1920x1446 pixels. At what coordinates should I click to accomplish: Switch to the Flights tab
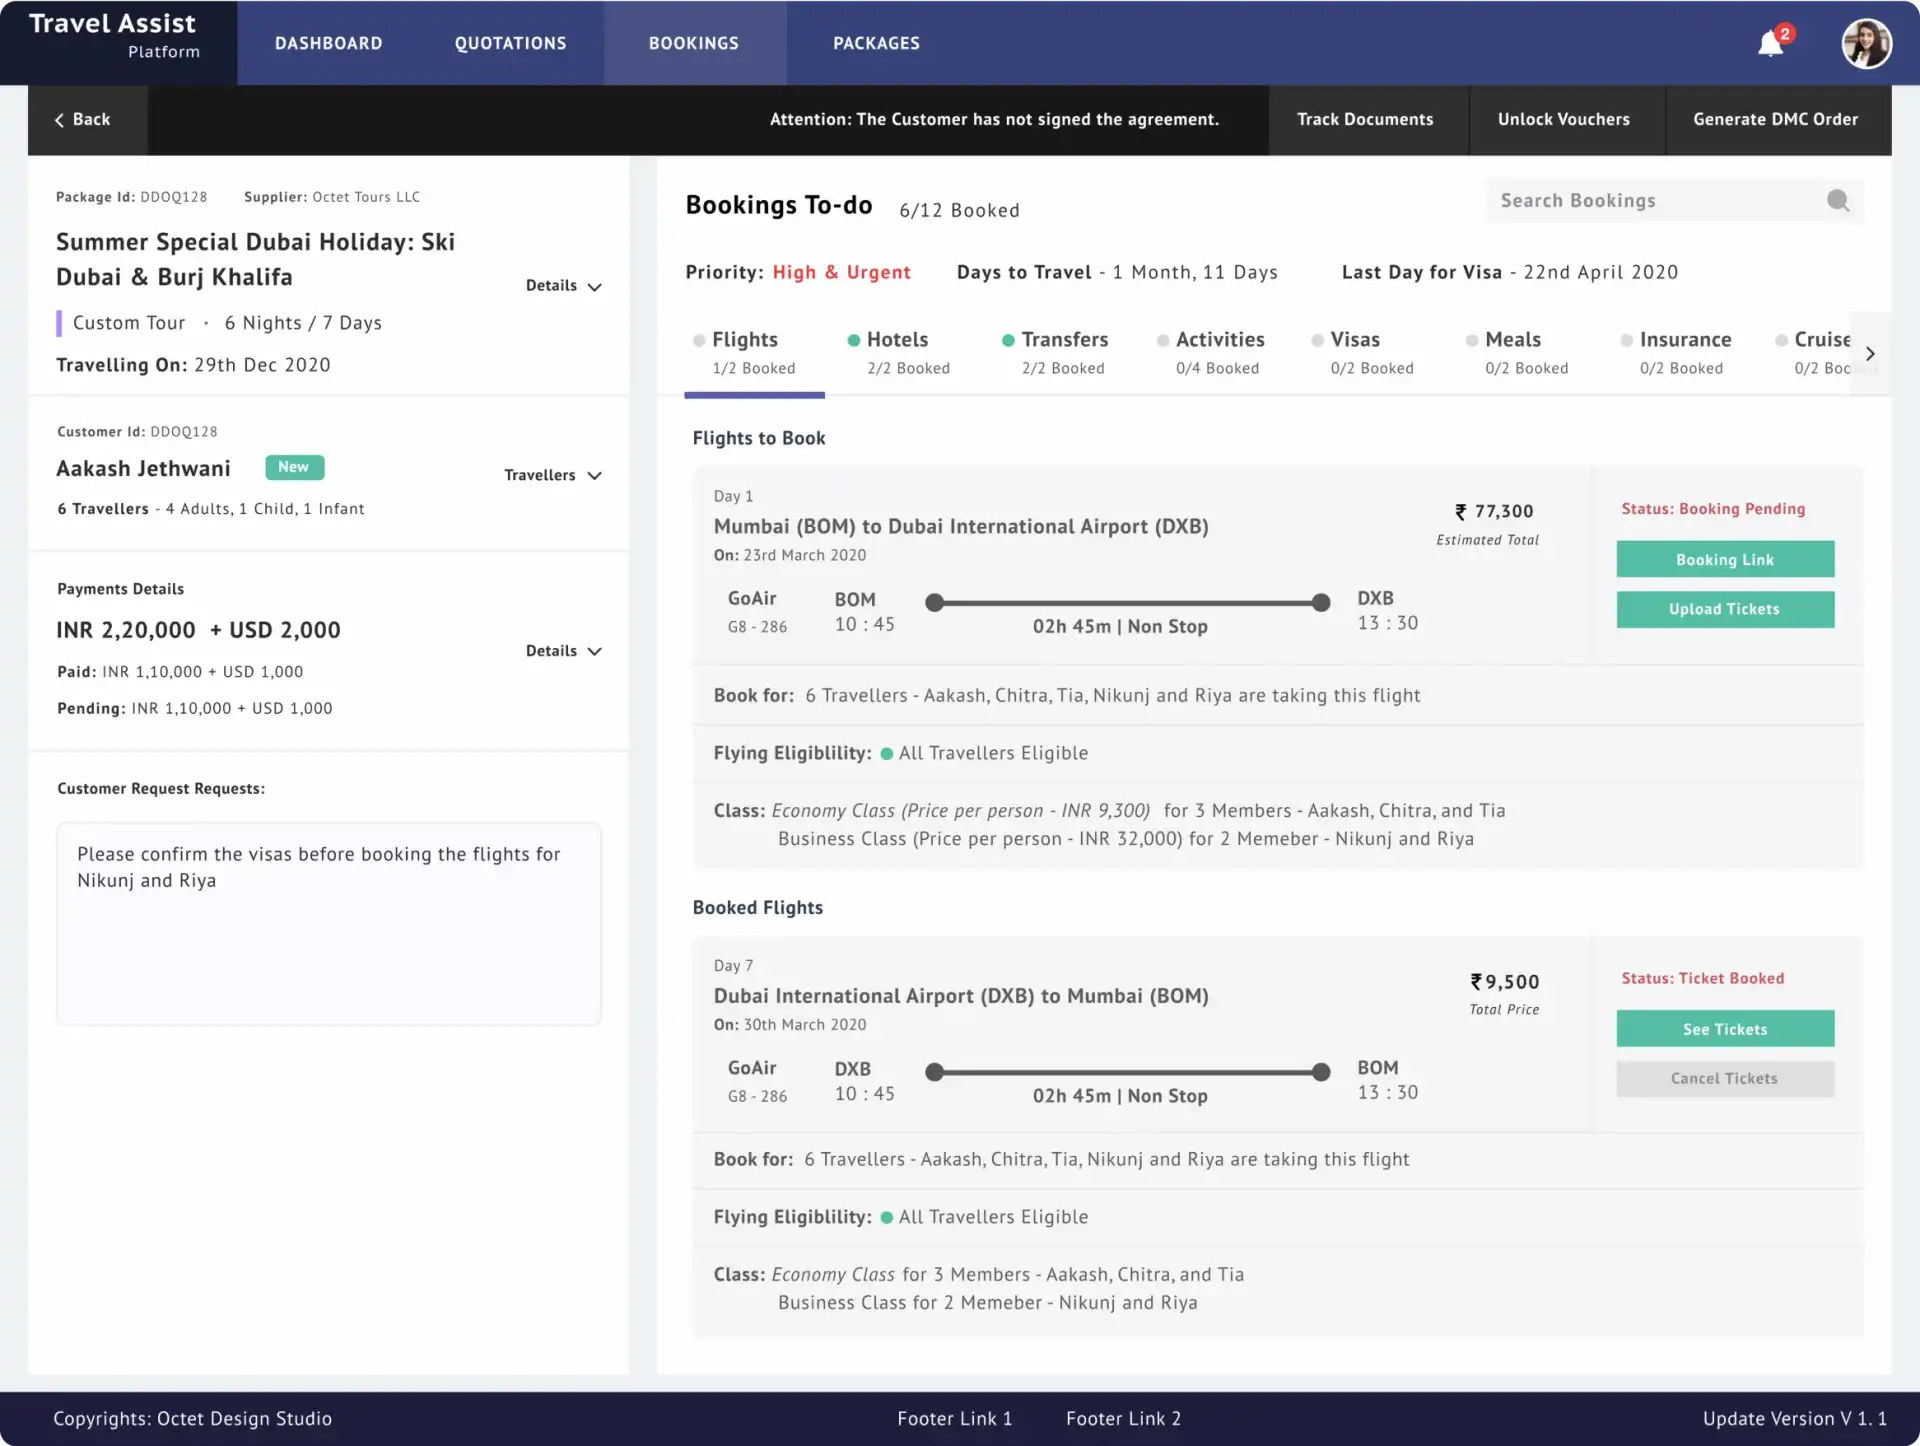(x=754, y=353)
